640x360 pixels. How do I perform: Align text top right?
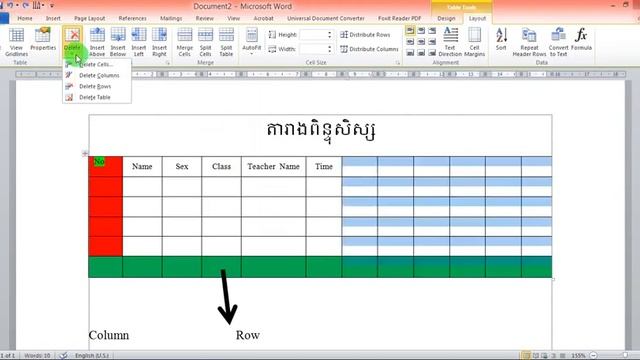coord(432,31)
